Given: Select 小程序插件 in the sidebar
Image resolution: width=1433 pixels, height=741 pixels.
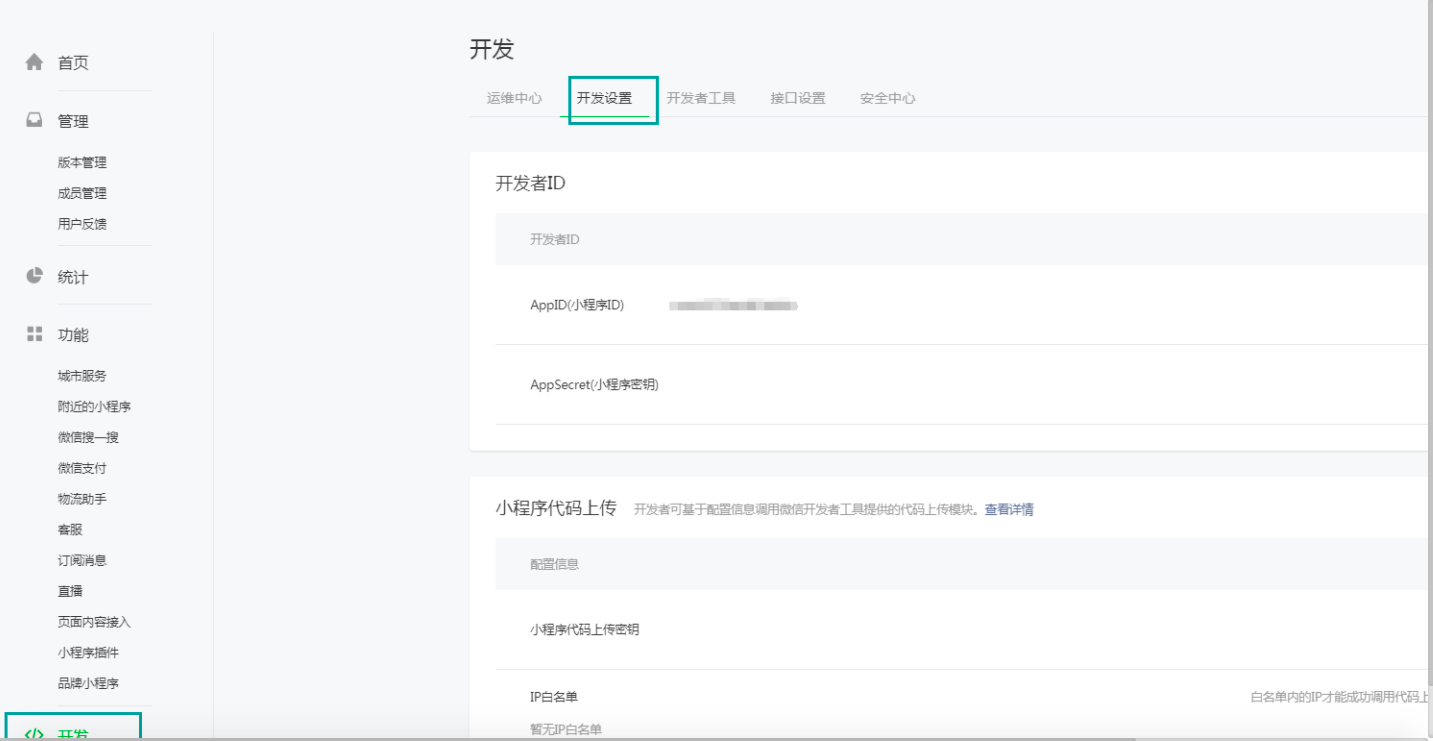Looking at the screenshot, I should pos(88,653).
